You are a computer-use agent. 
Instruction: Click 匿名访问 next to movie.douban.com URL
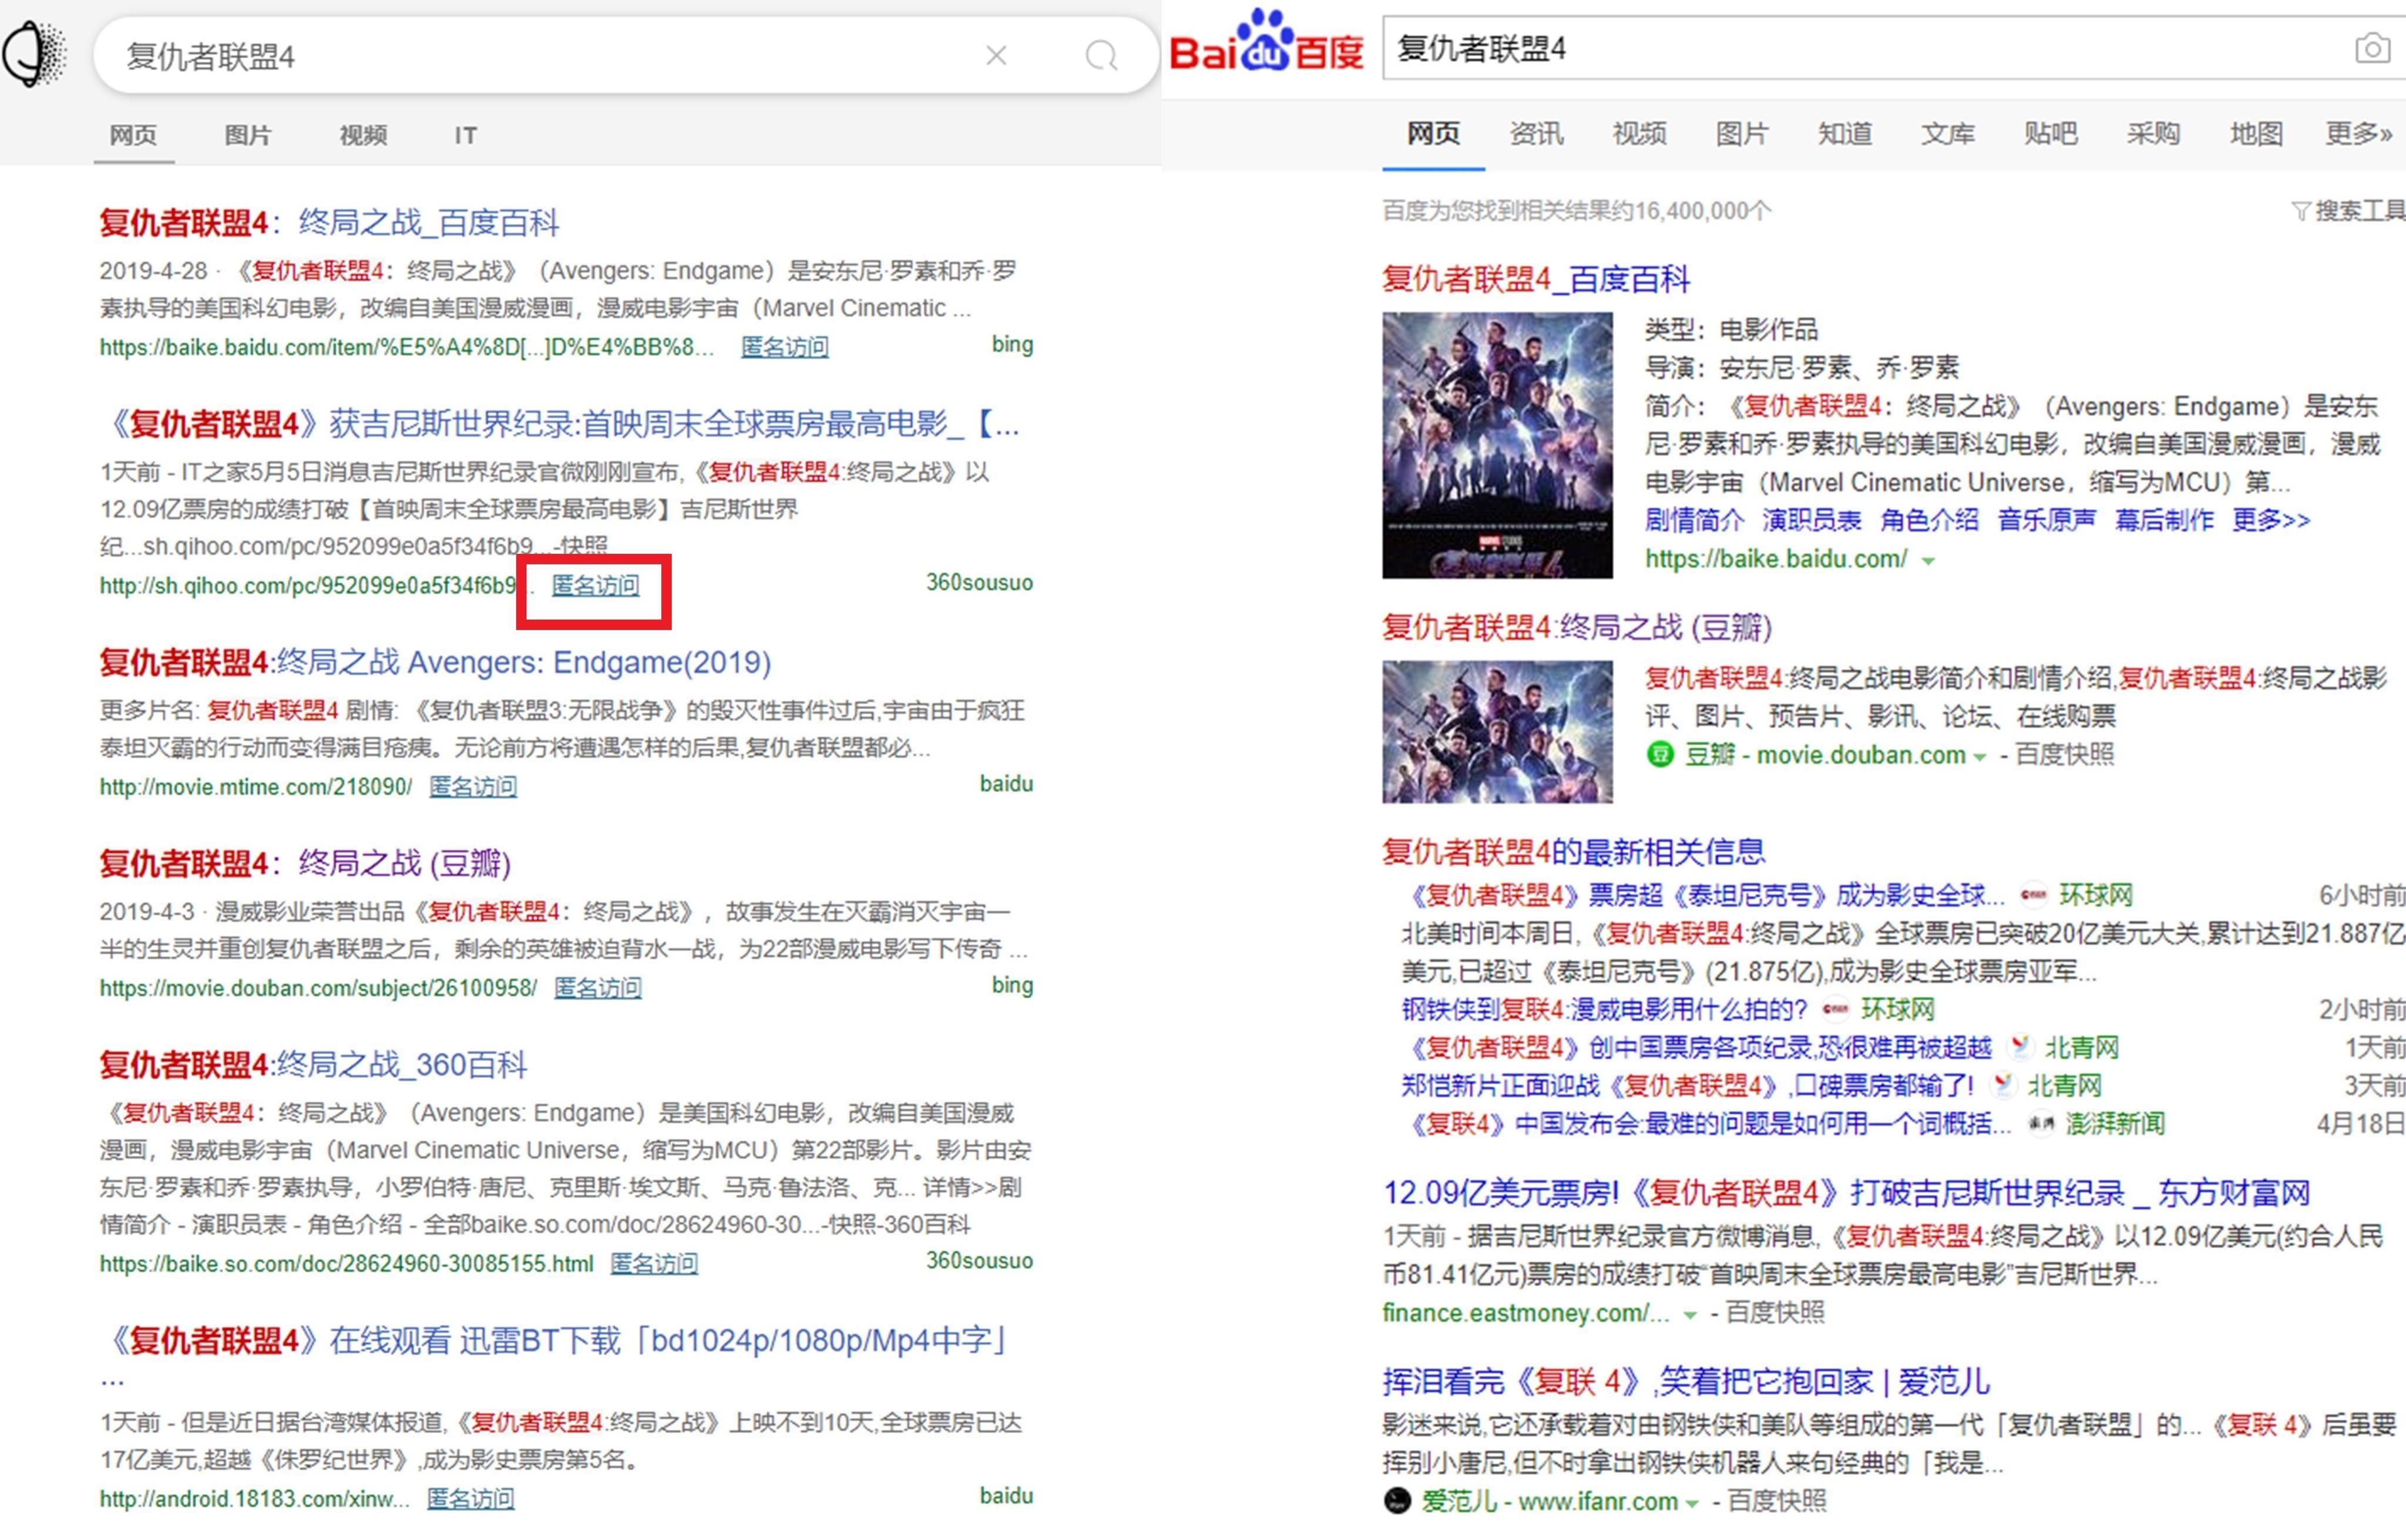point(598,988)
